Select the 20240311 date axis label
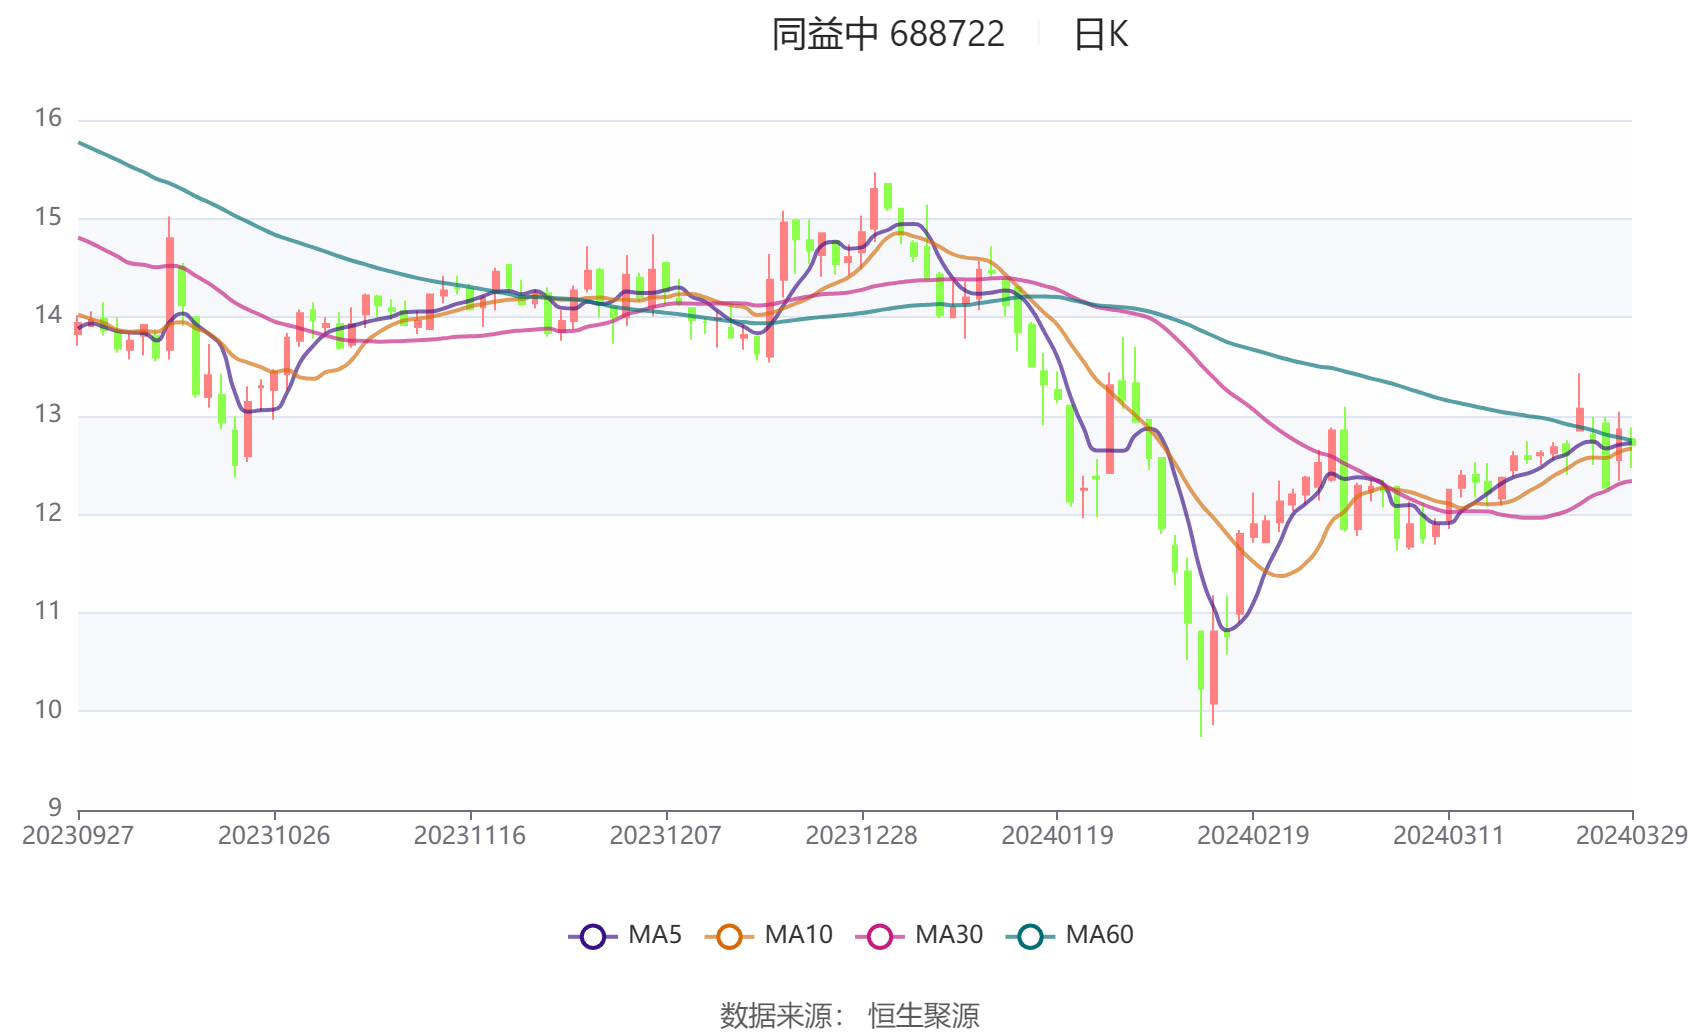 [x=1449, y=836]
